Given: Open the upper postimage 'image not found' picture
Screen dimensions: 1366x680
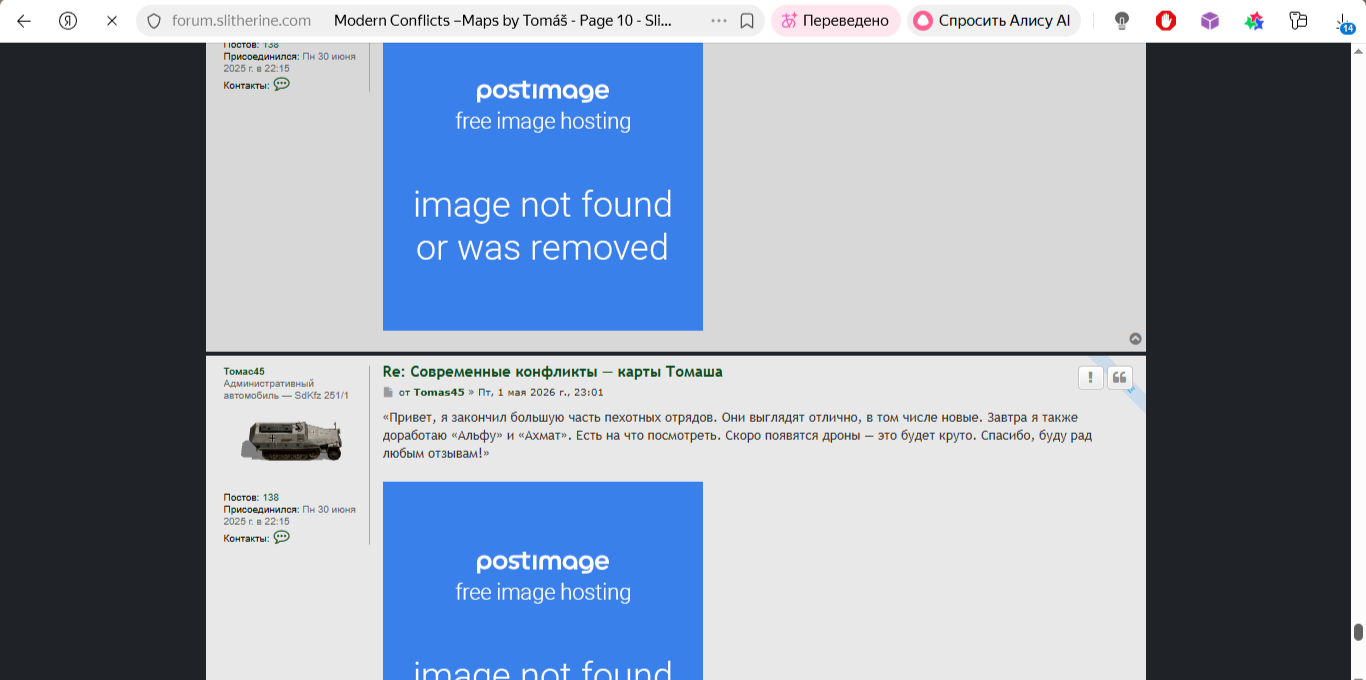Looking at the screenshot, I should (543, 186).
